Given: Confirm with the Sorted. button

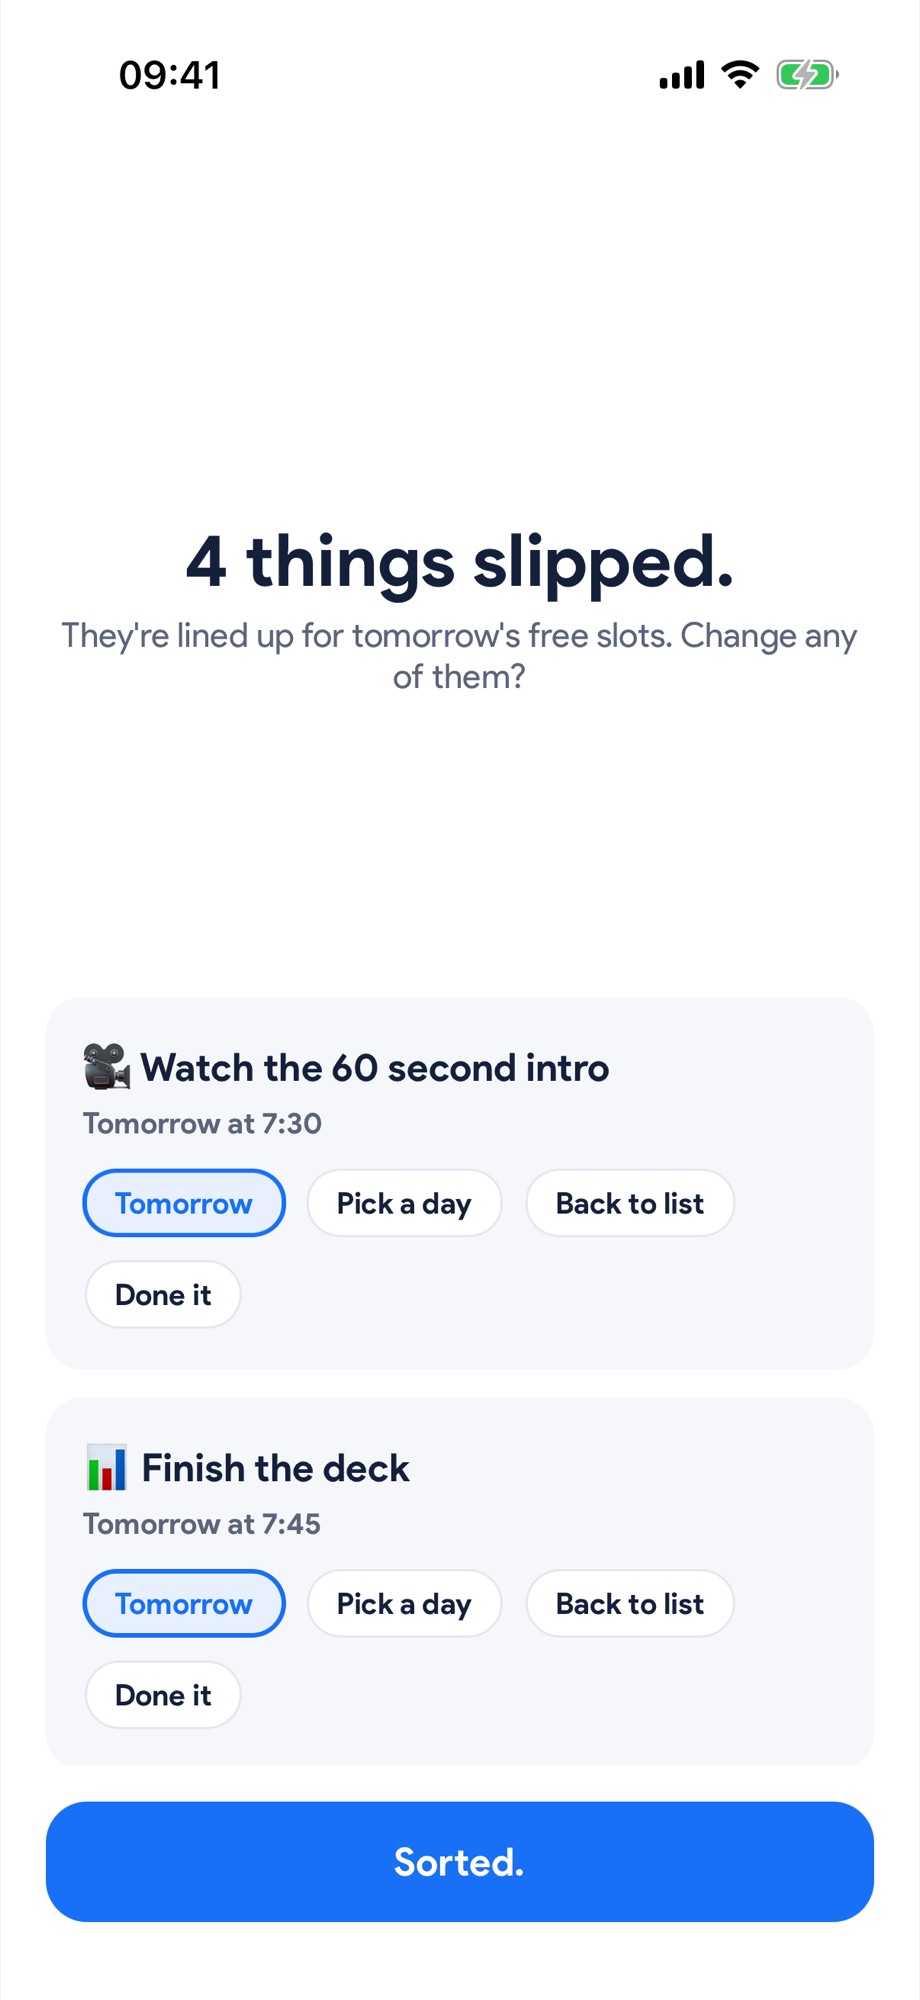Looking at the screenshot, I should 460,1862.
